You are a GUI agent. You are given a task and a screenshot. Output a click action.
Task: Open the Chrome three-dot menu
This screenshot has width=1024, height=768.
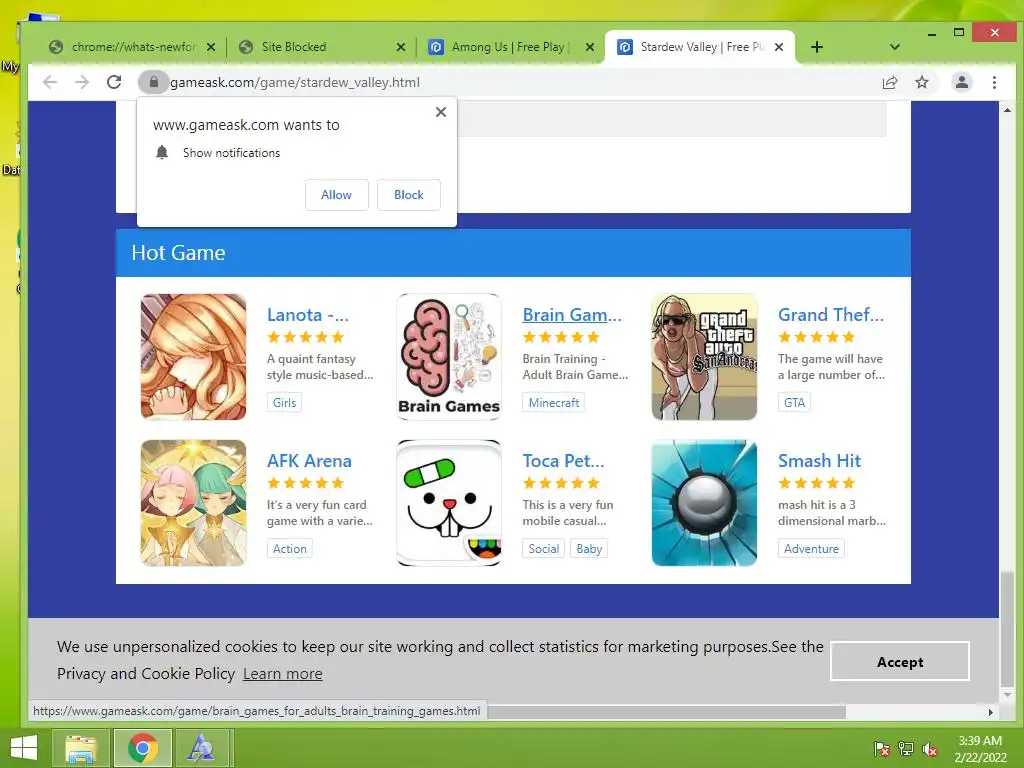(994, 82)
